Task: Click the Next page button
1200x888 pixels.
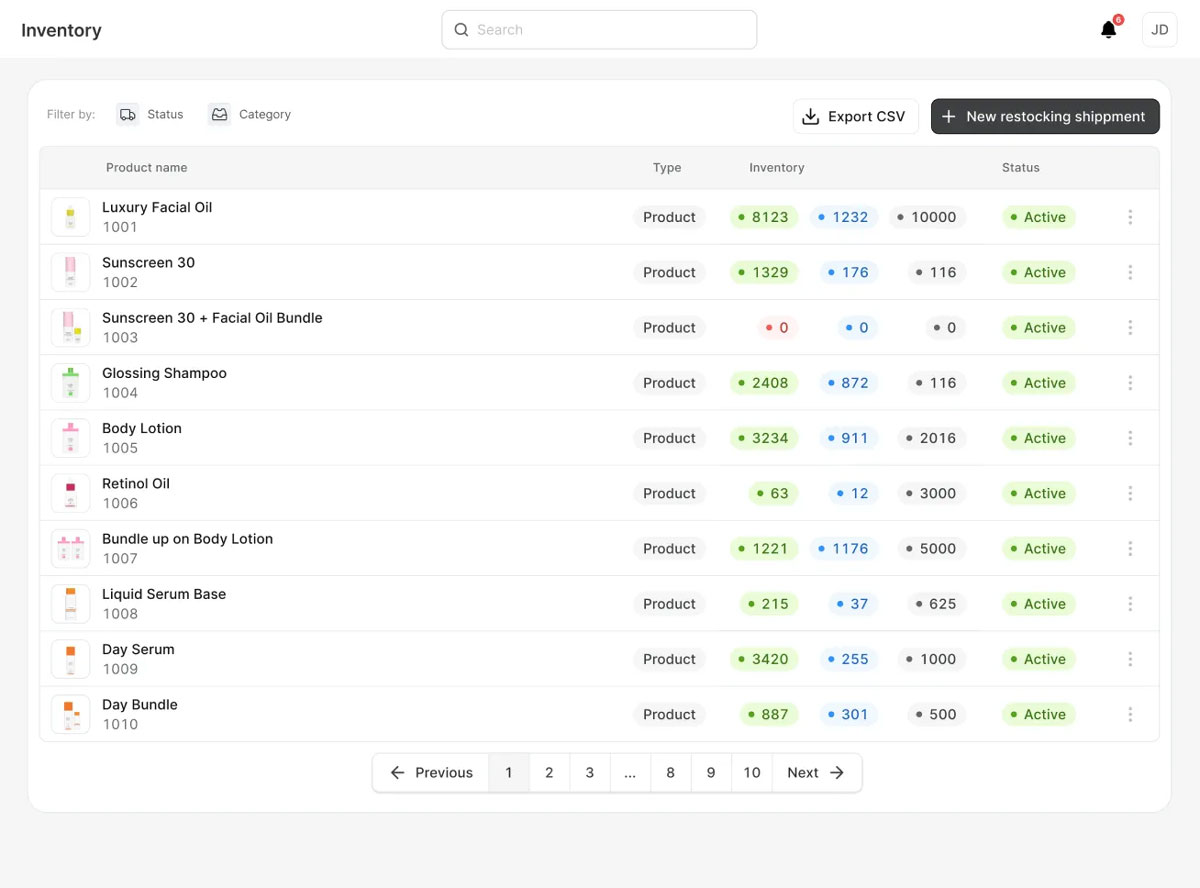Action: pyautogui.click(x=816, y=772)
